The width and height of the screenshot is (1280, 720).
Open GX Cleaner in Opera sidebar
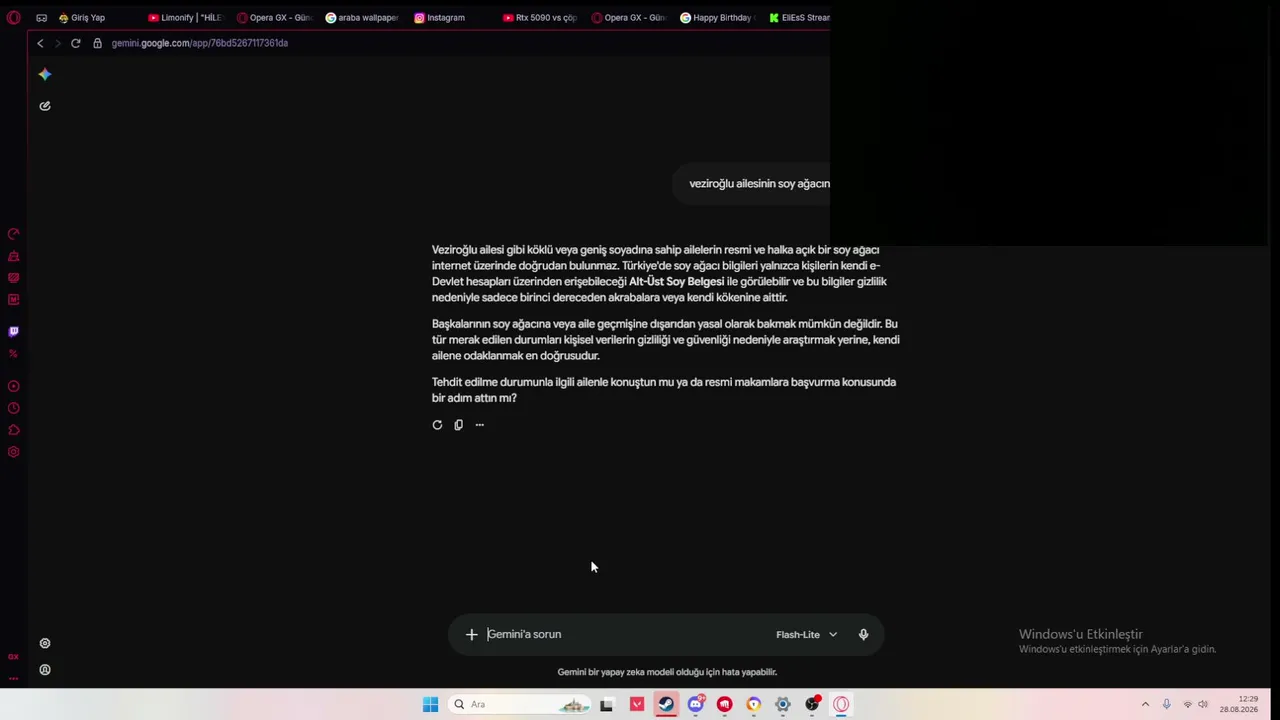pos(13,256)
